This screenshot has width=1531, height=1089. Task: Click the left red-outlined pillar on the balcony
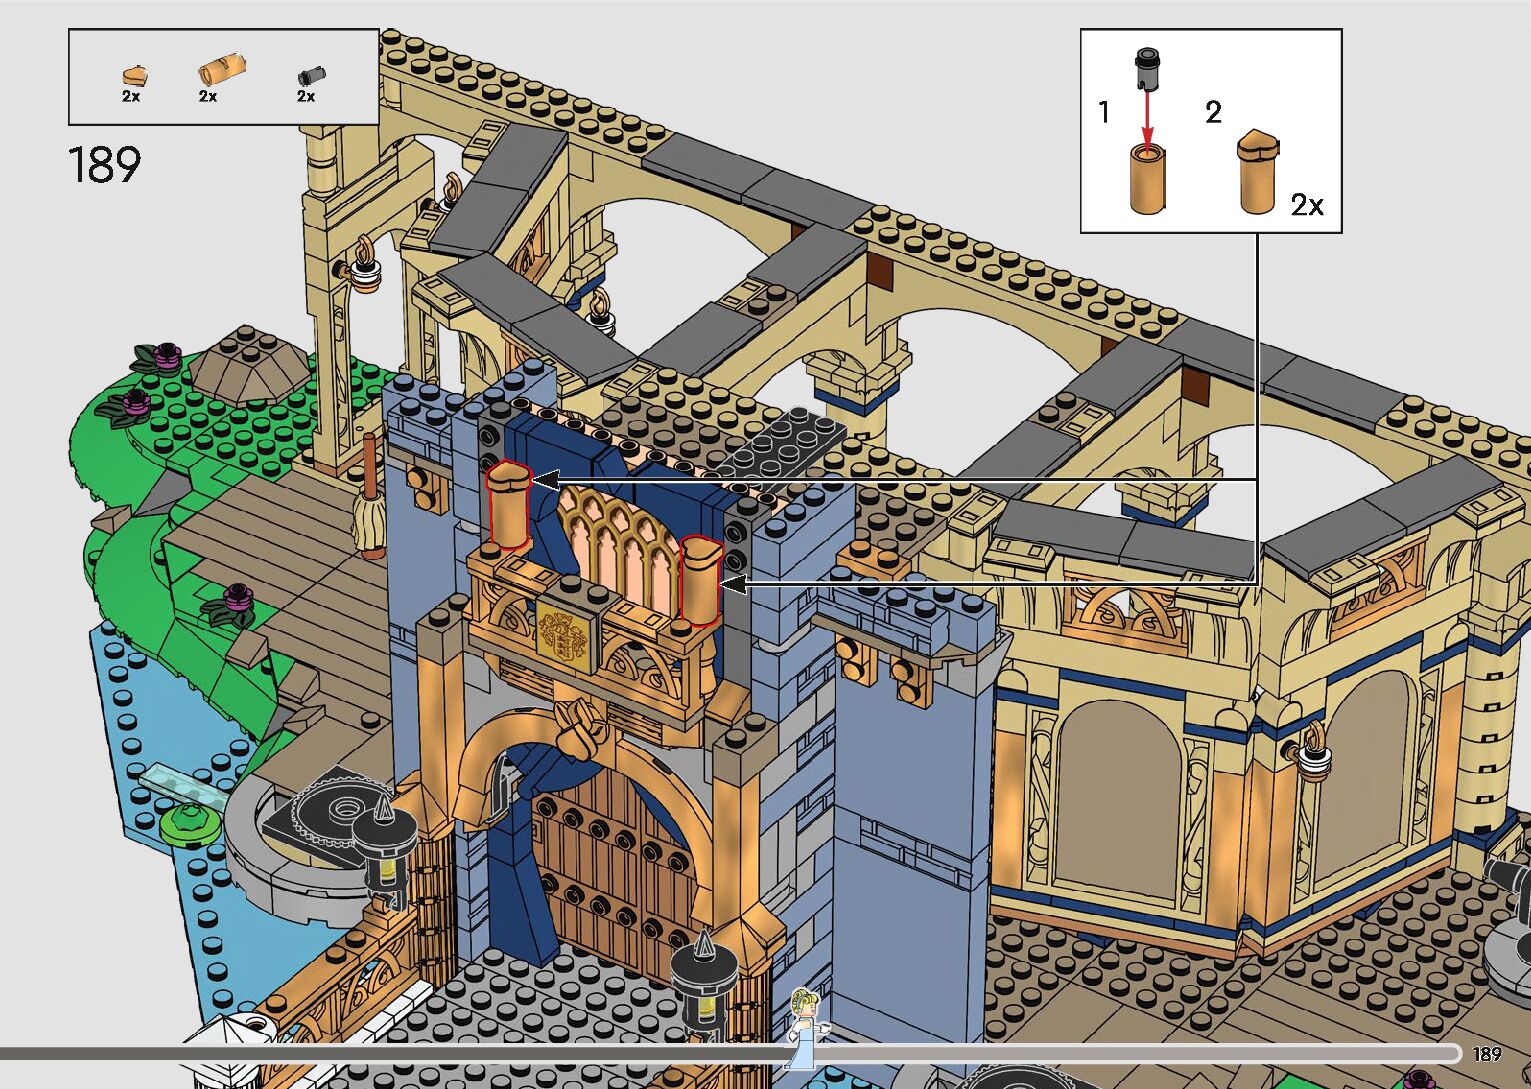click(x=509, y=507)
